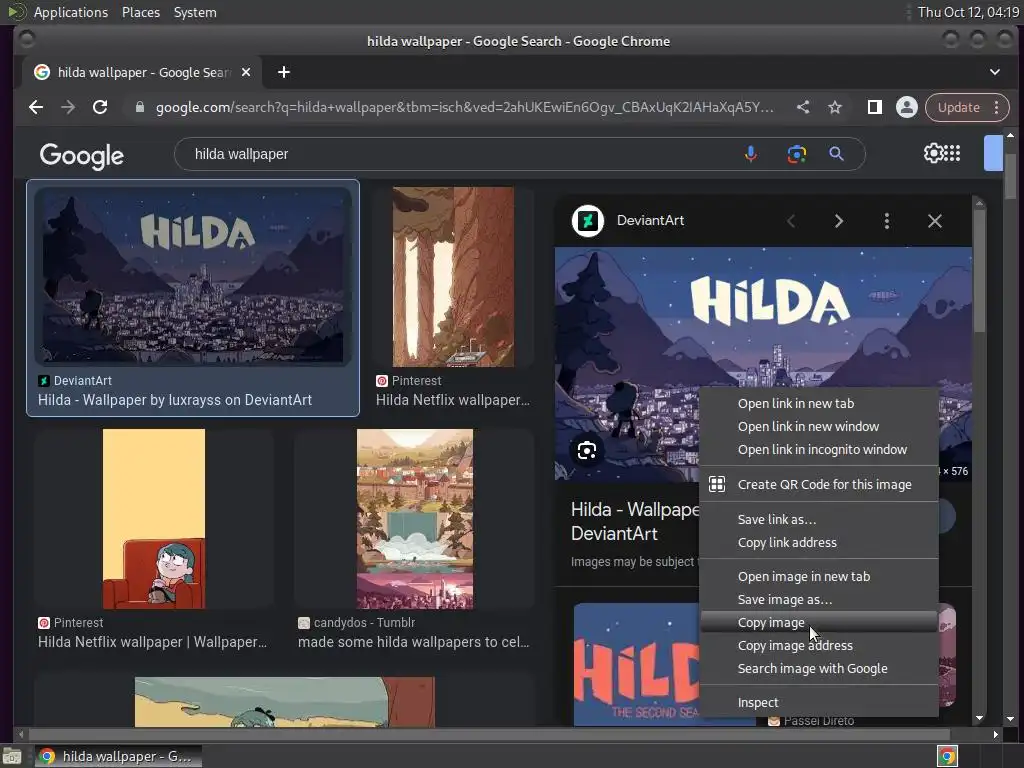Click the forward navigation arrow
Screen dimensions: 1024x768
point(68,107)
